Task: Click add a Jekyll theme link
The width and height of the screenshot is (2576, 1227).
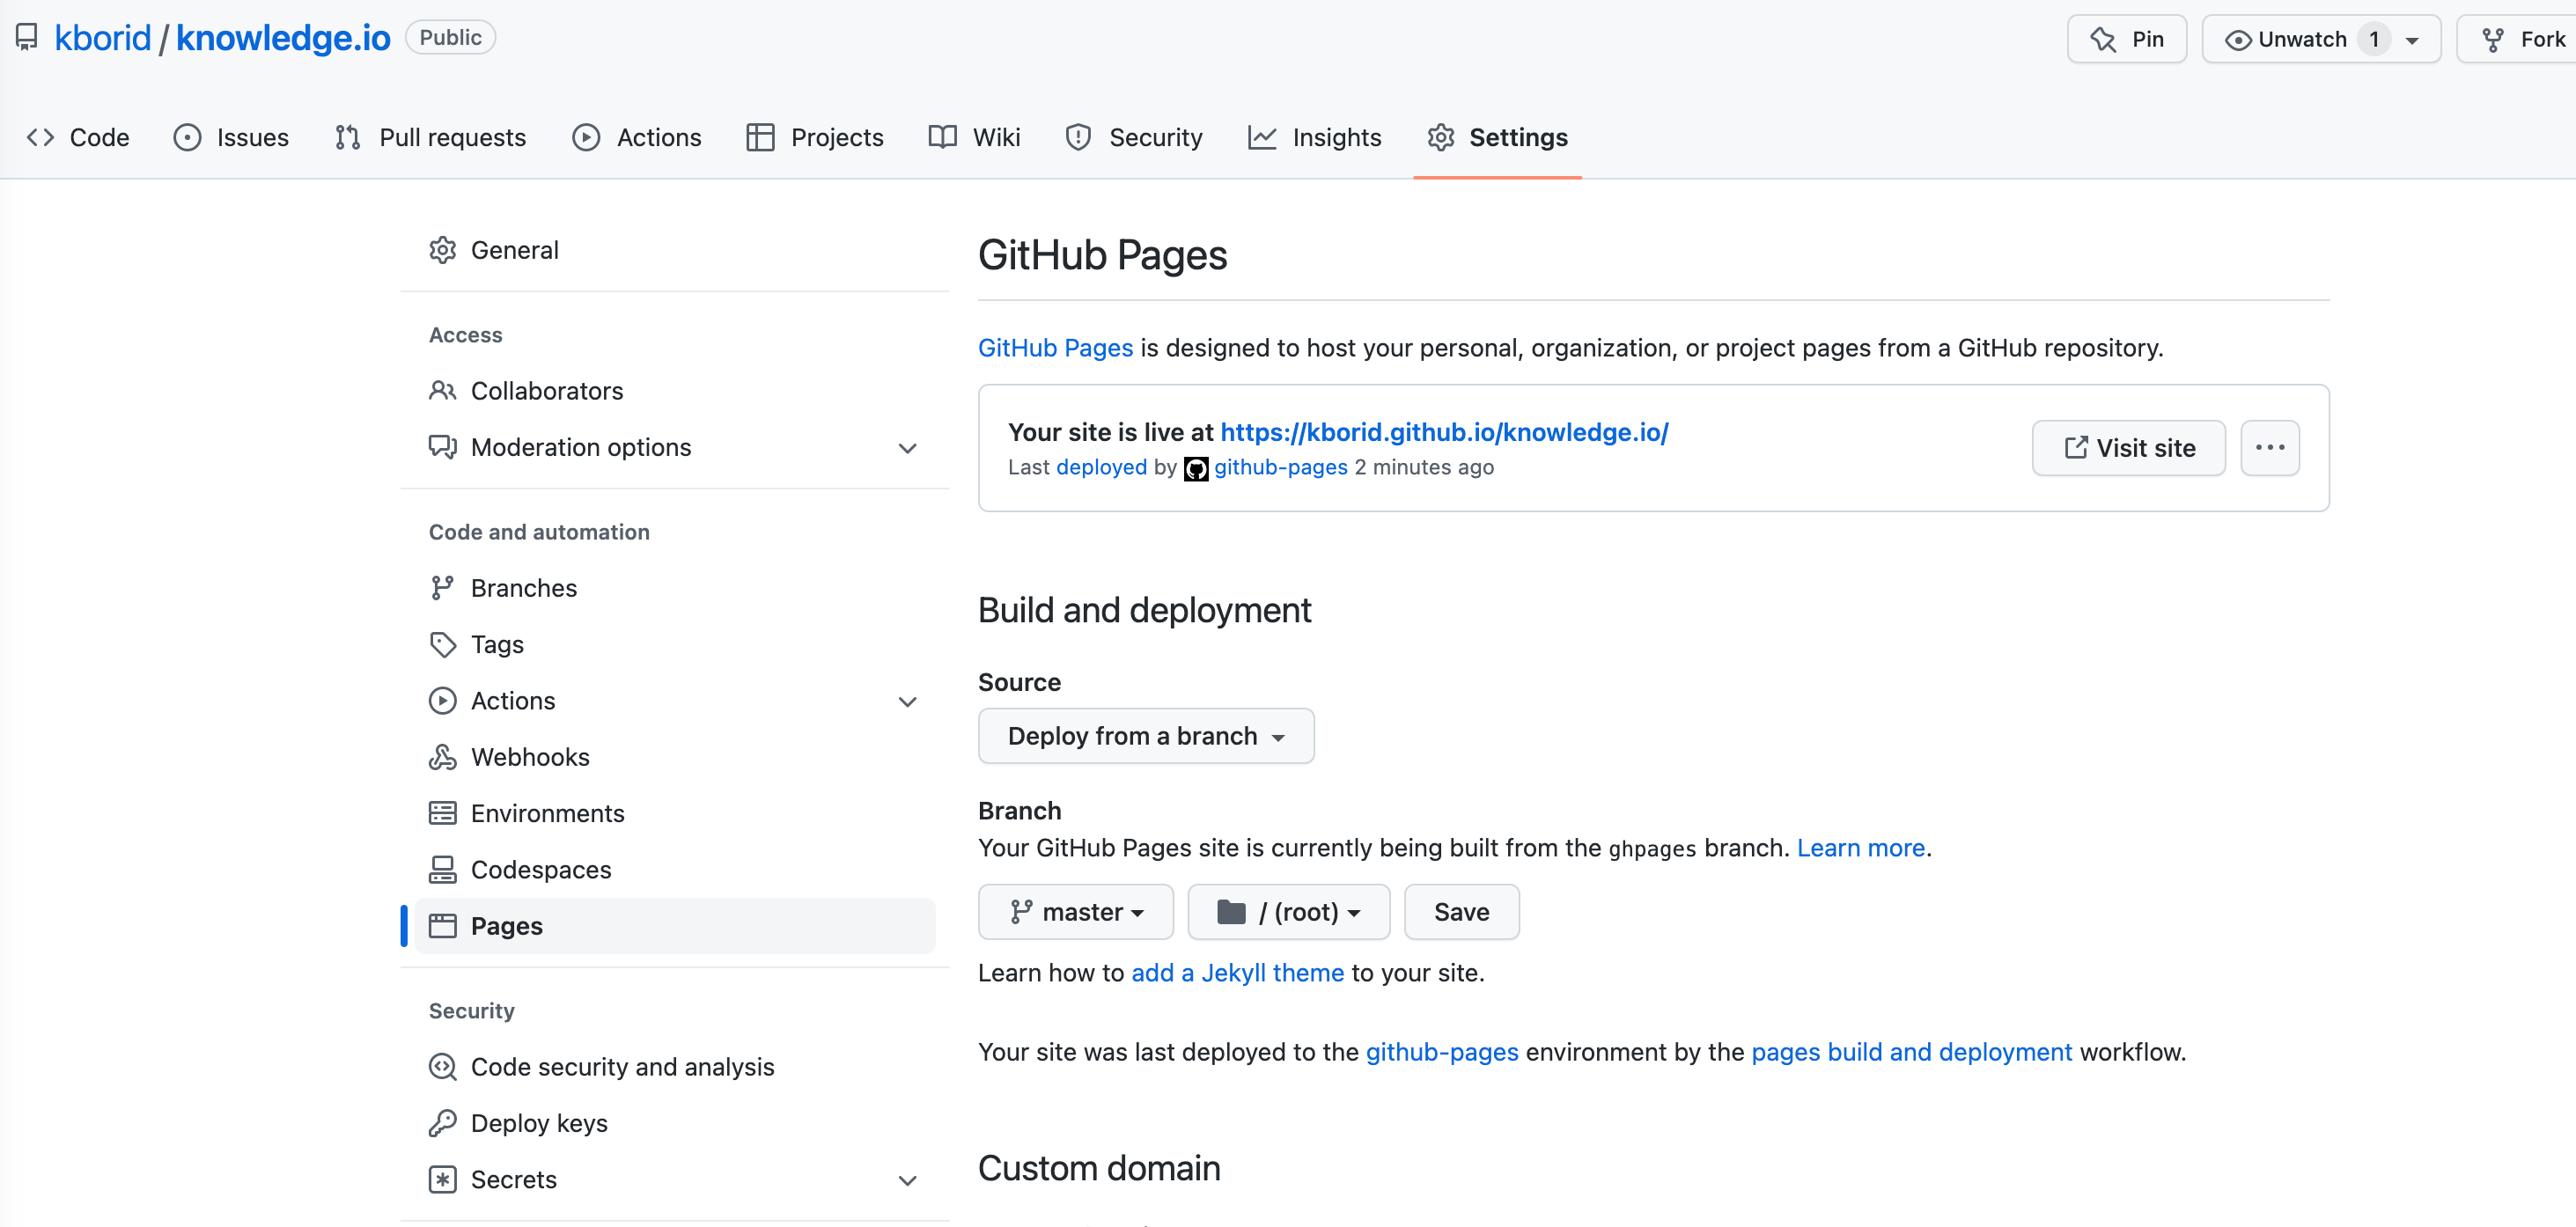Action: click(x=1236, y=972)
